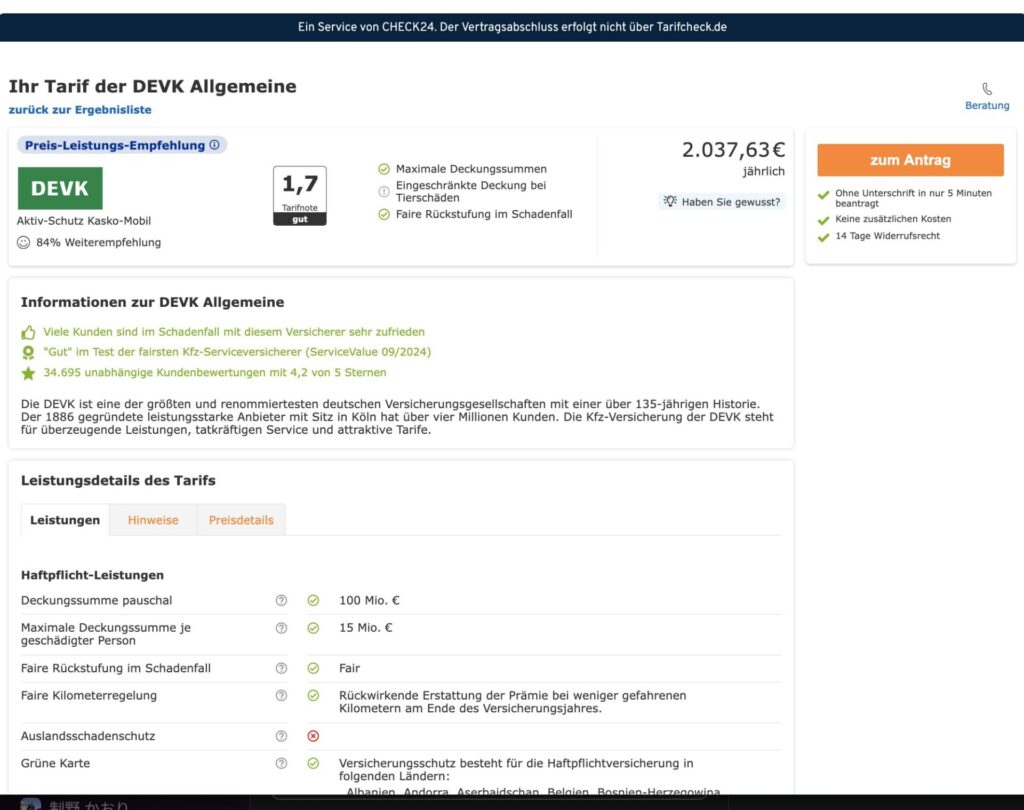Open help icon for Deckungssumme pauschal
The width and height of the screenshot is (1024, 810).
point(281,600)
